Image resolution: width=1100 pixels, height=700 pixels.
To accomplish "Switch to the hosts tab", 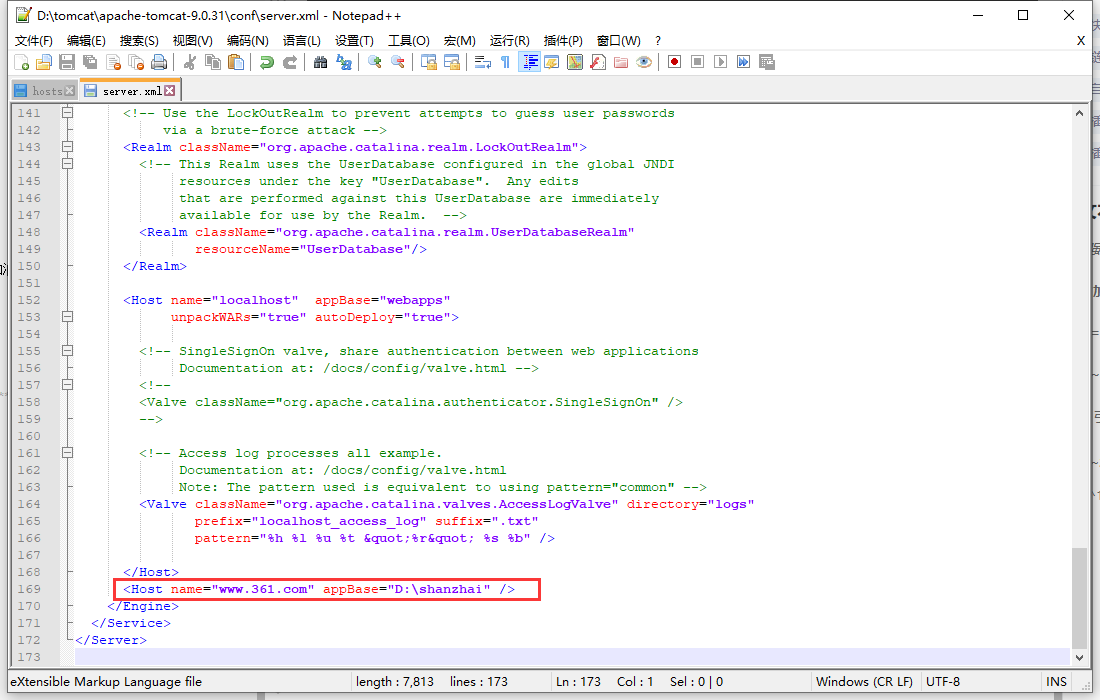I will [40, 90].
